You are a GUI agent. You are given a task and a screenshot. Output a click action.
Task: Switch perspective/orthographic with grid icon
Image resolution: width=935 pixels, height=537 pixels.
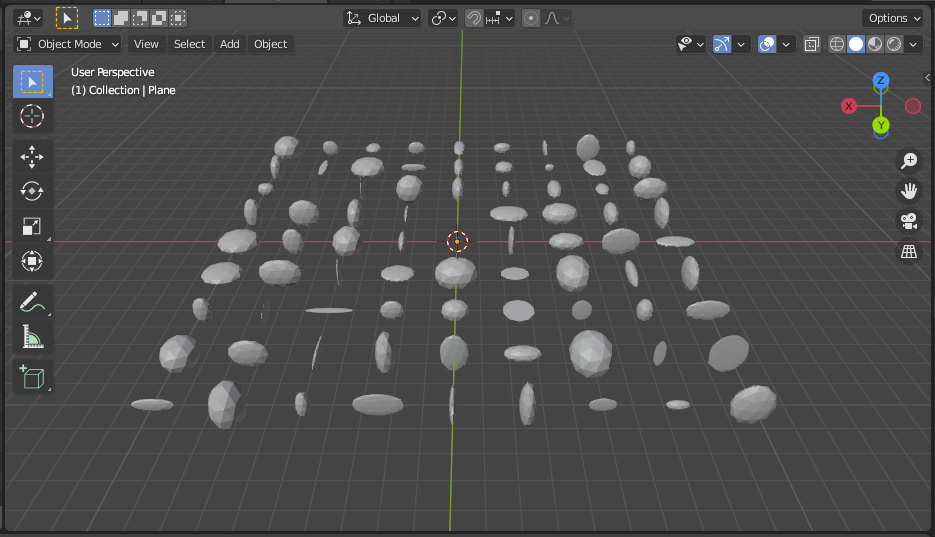point(909,252)
